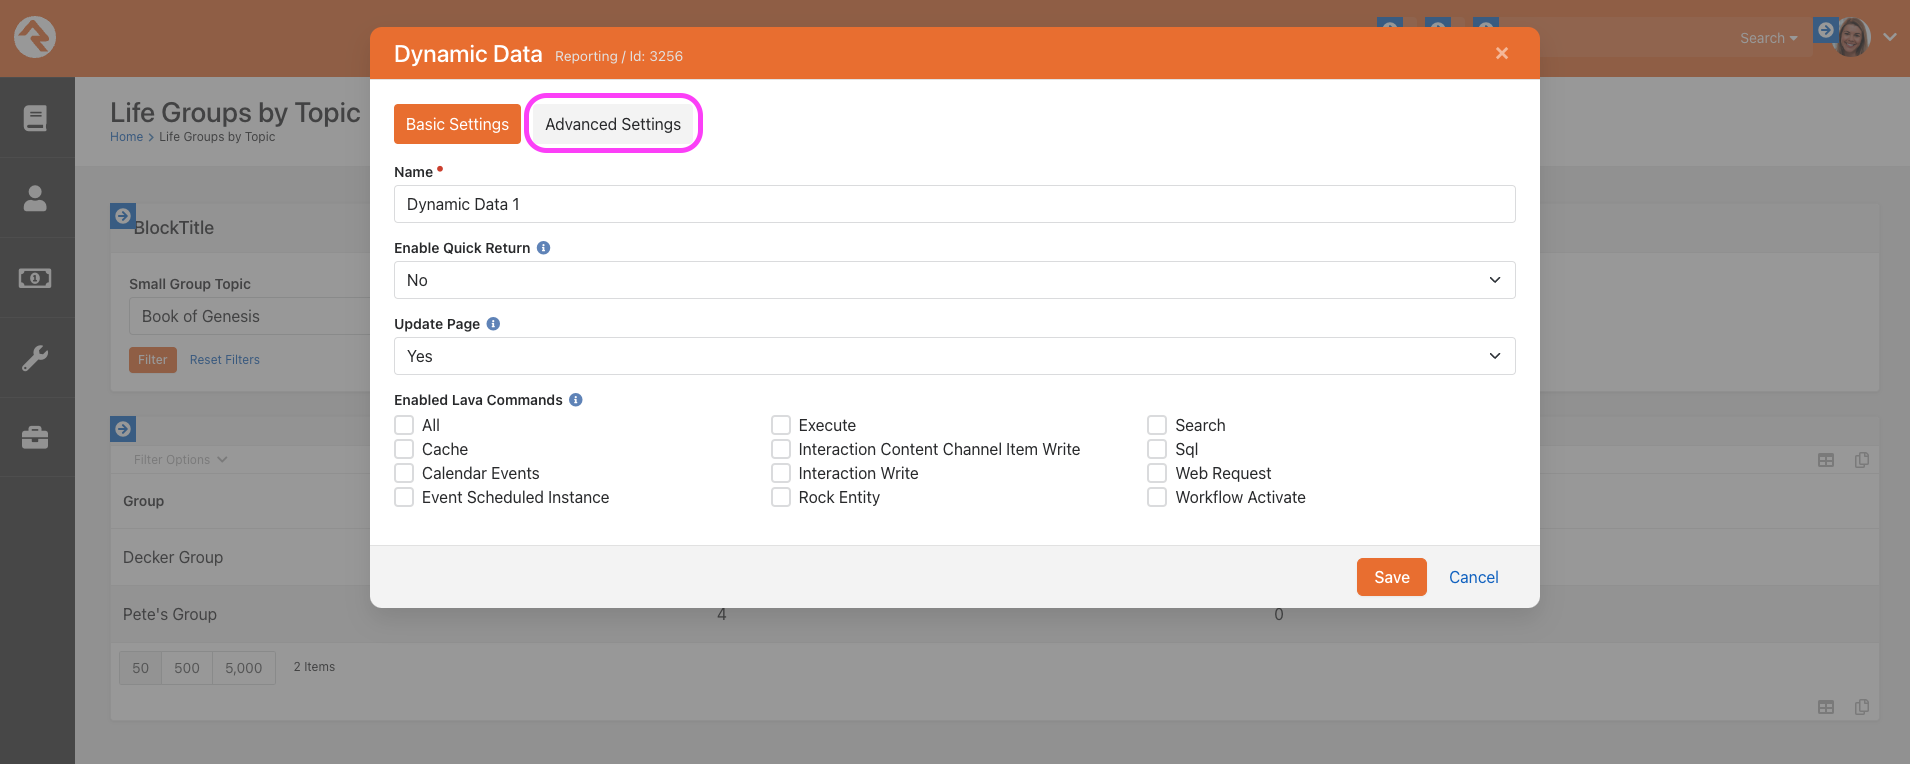Check the Sql checkbox

(x=1157, y=449)
